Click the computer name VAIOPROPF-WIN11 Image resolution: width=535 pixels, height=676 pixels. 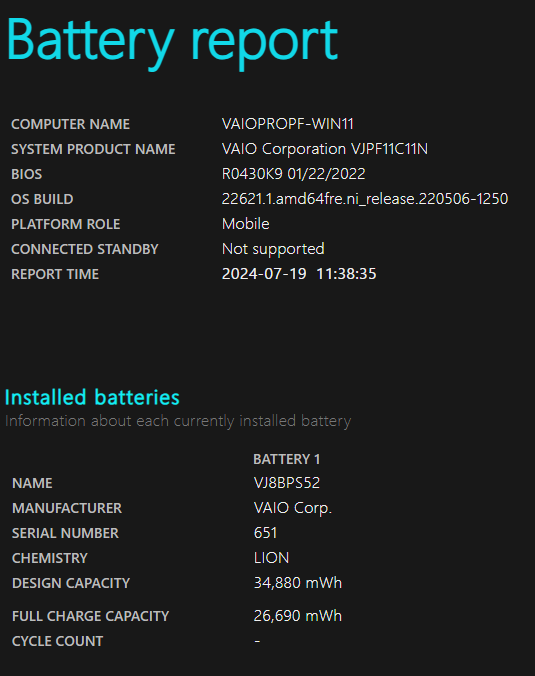coord(288,124)
